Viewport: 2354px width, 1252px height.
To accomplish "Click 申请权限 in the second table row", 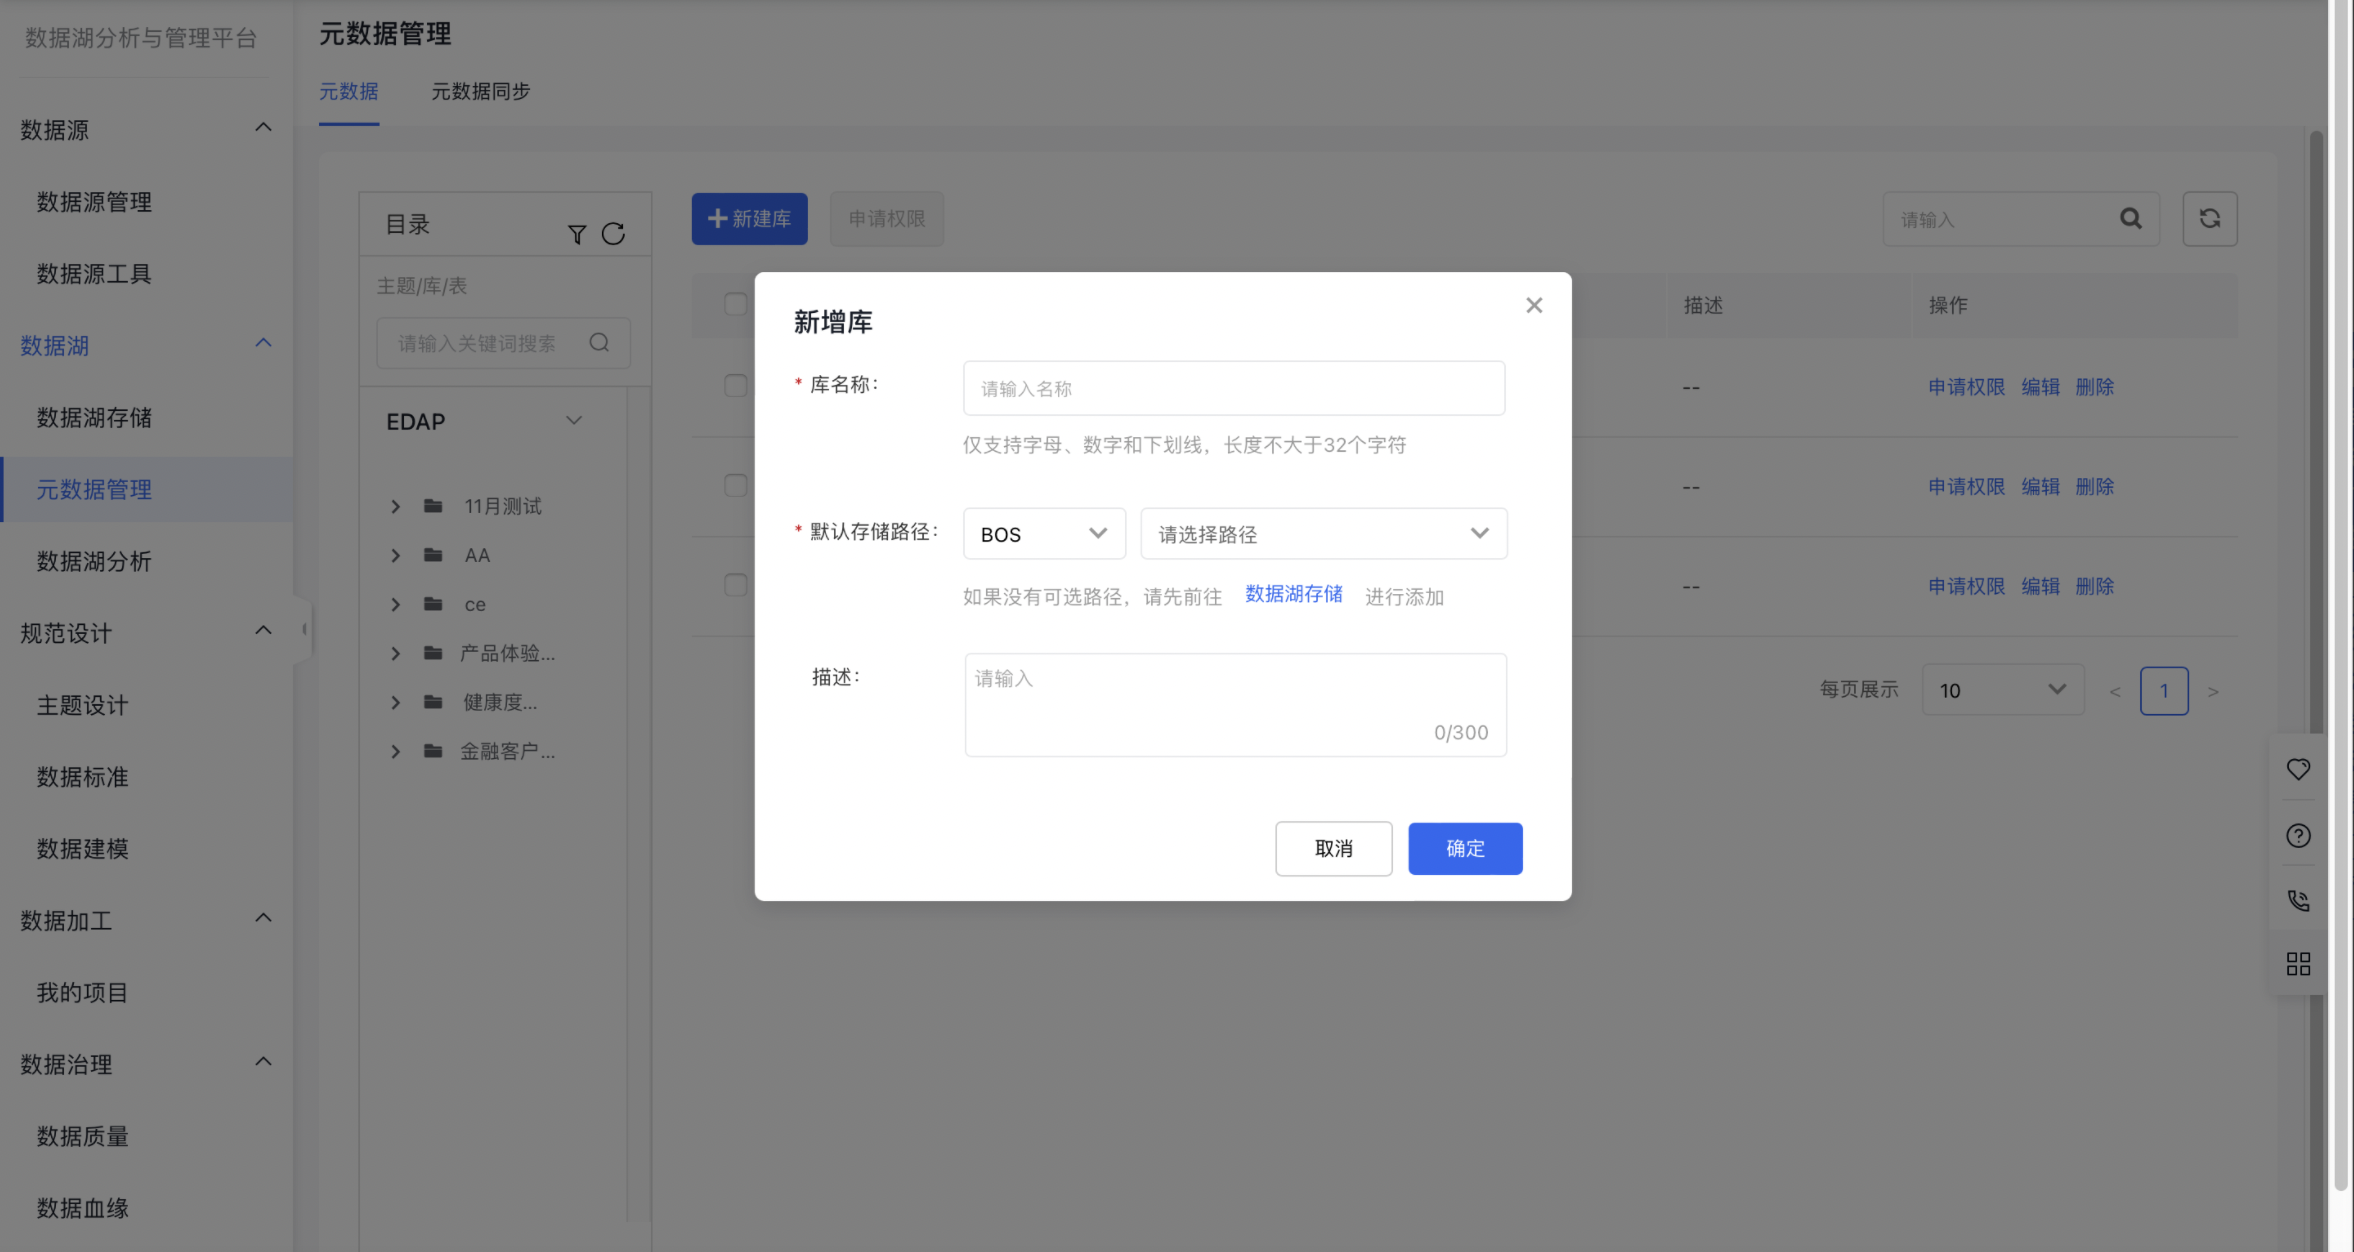I will point(1966,487).
